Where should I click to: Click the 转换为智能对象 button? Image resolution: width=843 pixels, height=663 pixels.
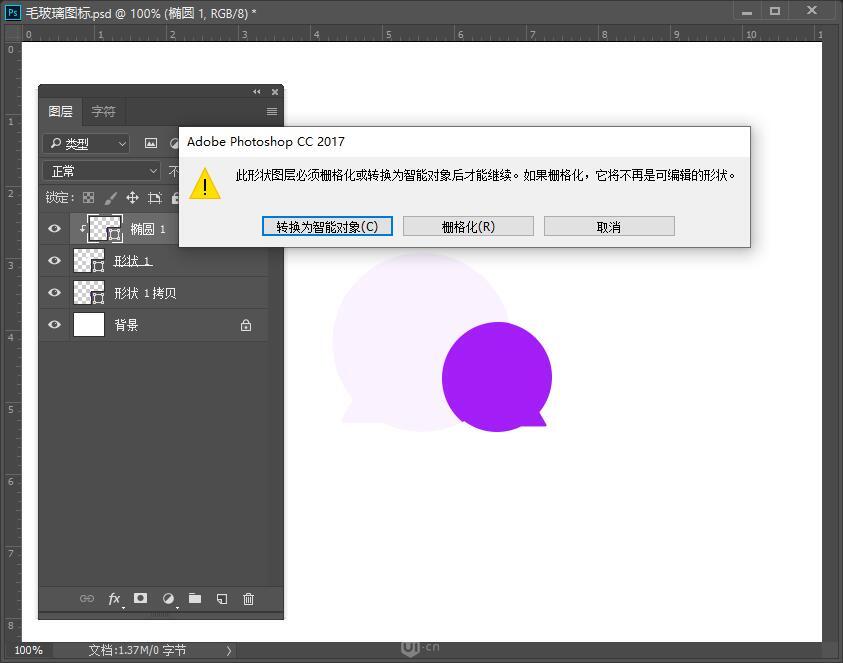pos(327,226)
